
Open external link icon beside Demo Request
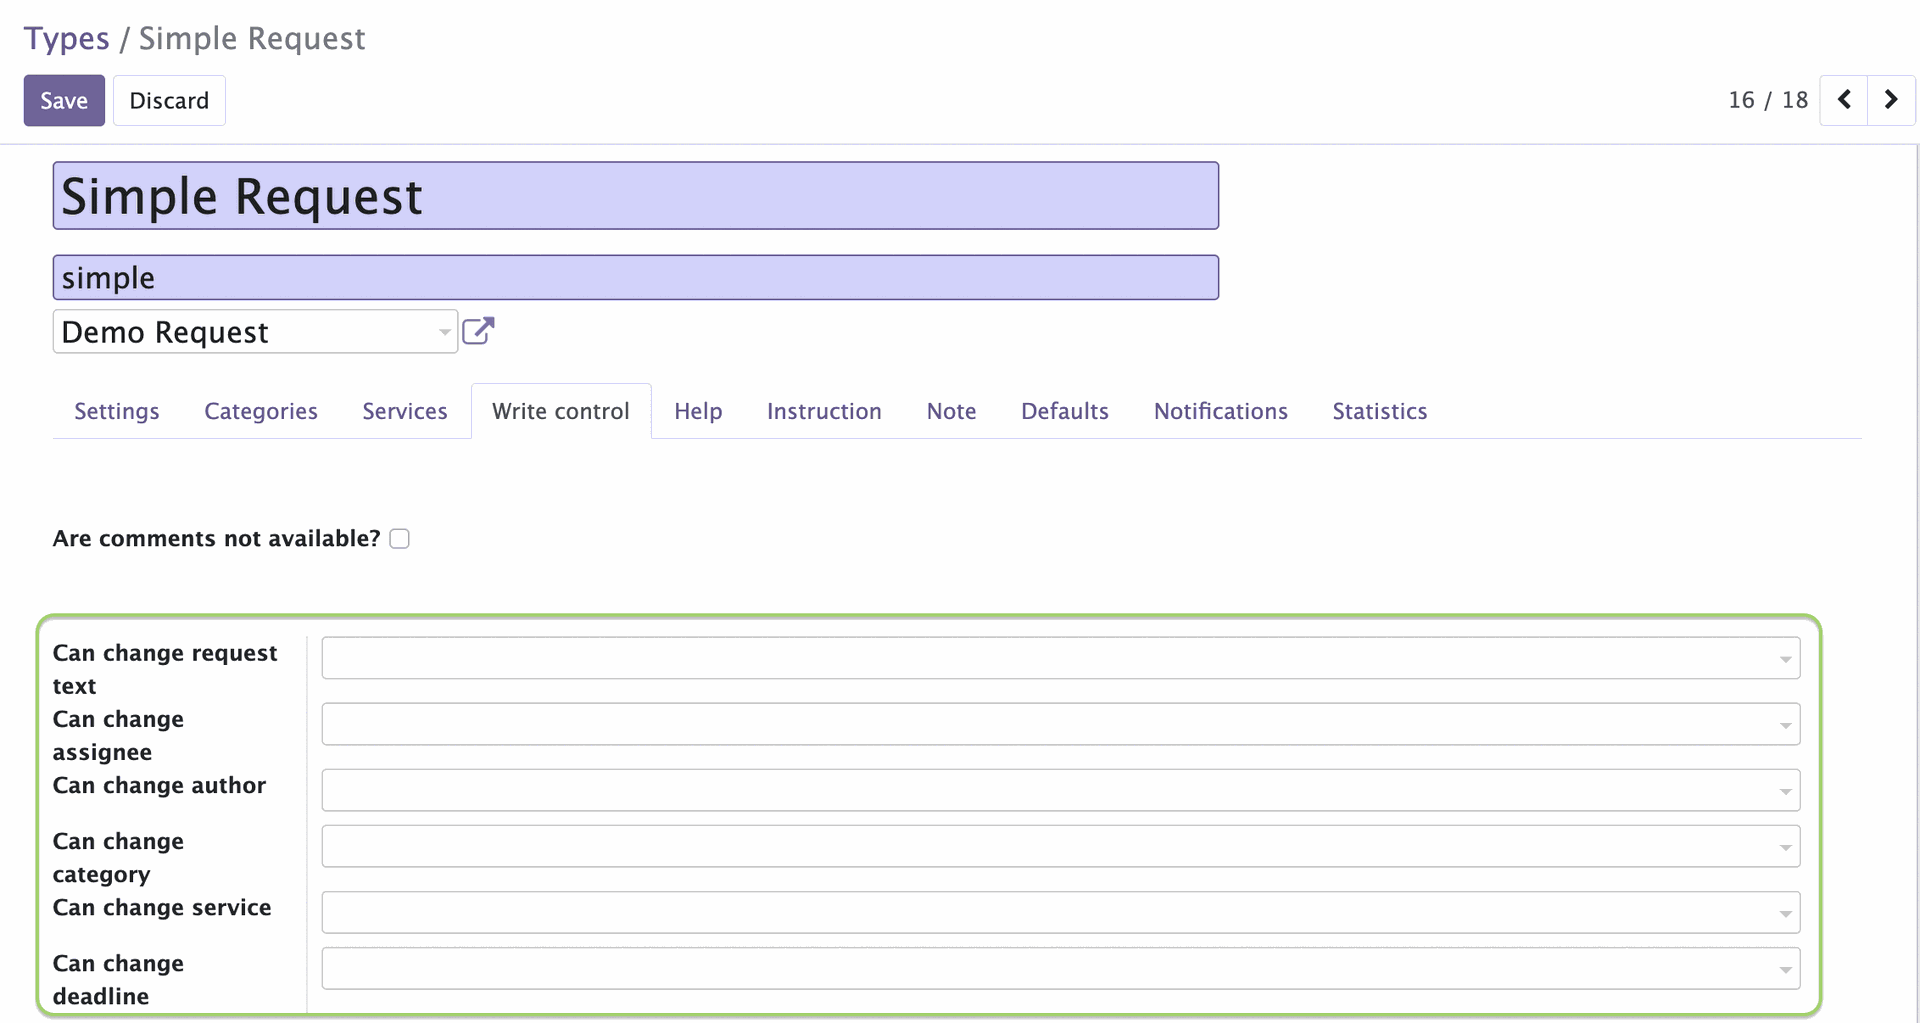pos(478,331)
